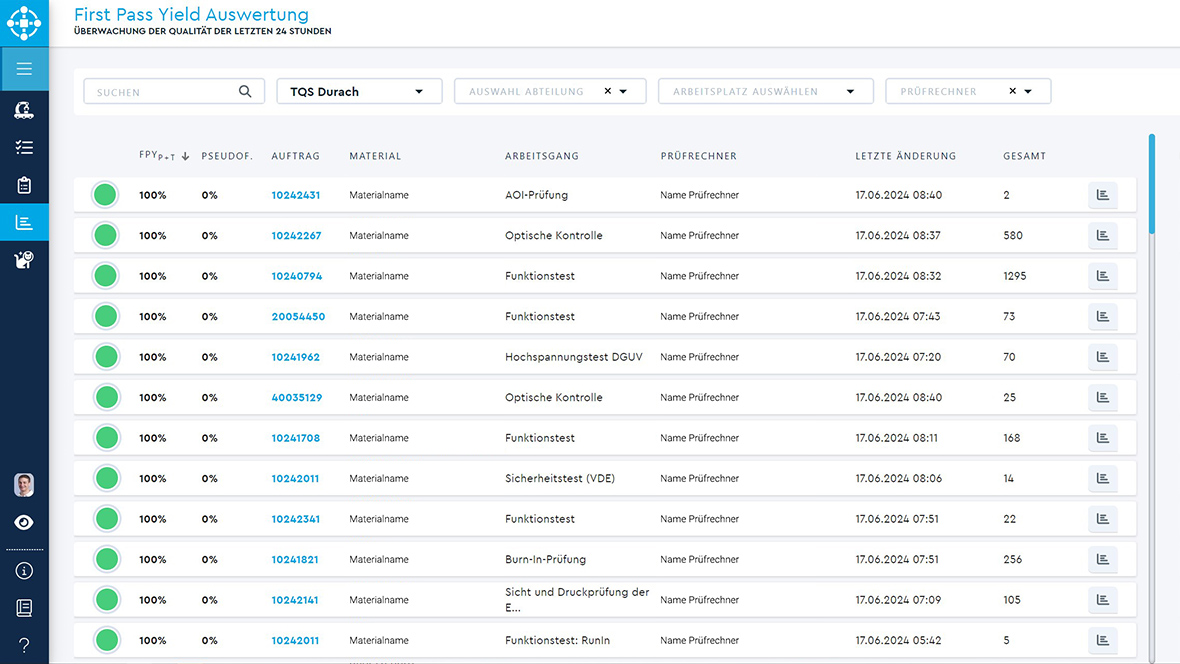Expand the Prüfrechner dropdown arrow

coord(1028,92)
